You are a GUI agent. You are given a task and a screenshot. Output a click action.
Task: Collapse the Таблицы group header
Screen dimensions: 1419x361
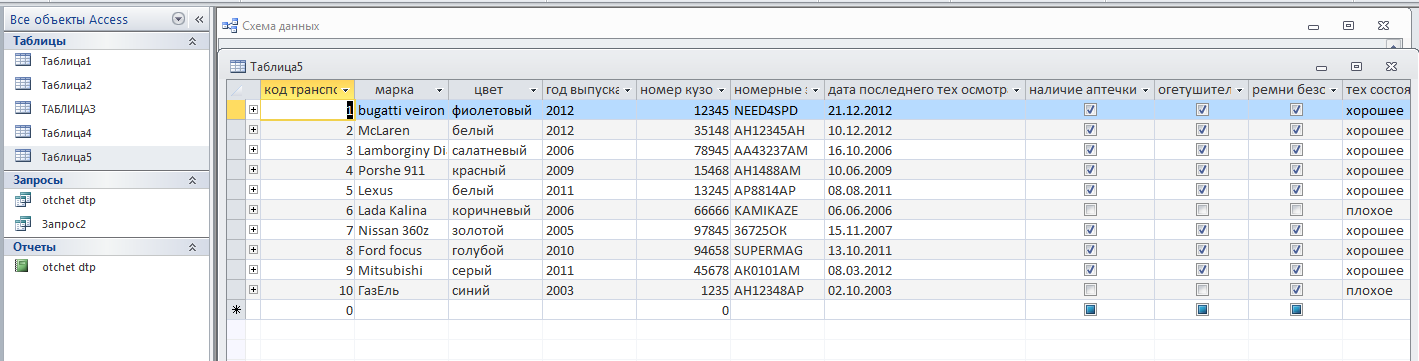coord(192,41)
